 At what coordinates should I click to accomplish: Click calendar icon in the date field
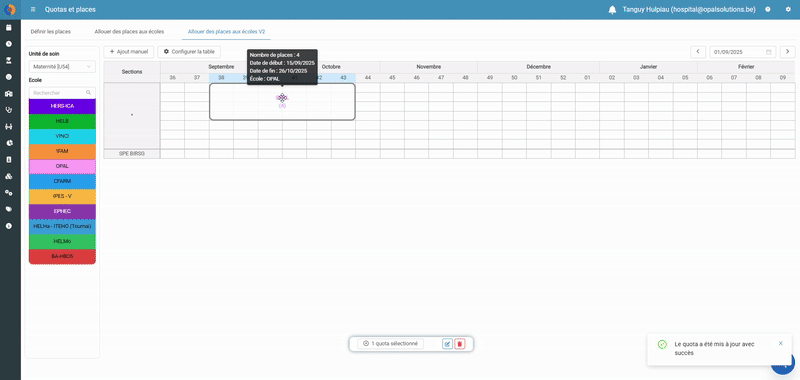(x=768, y=52)
